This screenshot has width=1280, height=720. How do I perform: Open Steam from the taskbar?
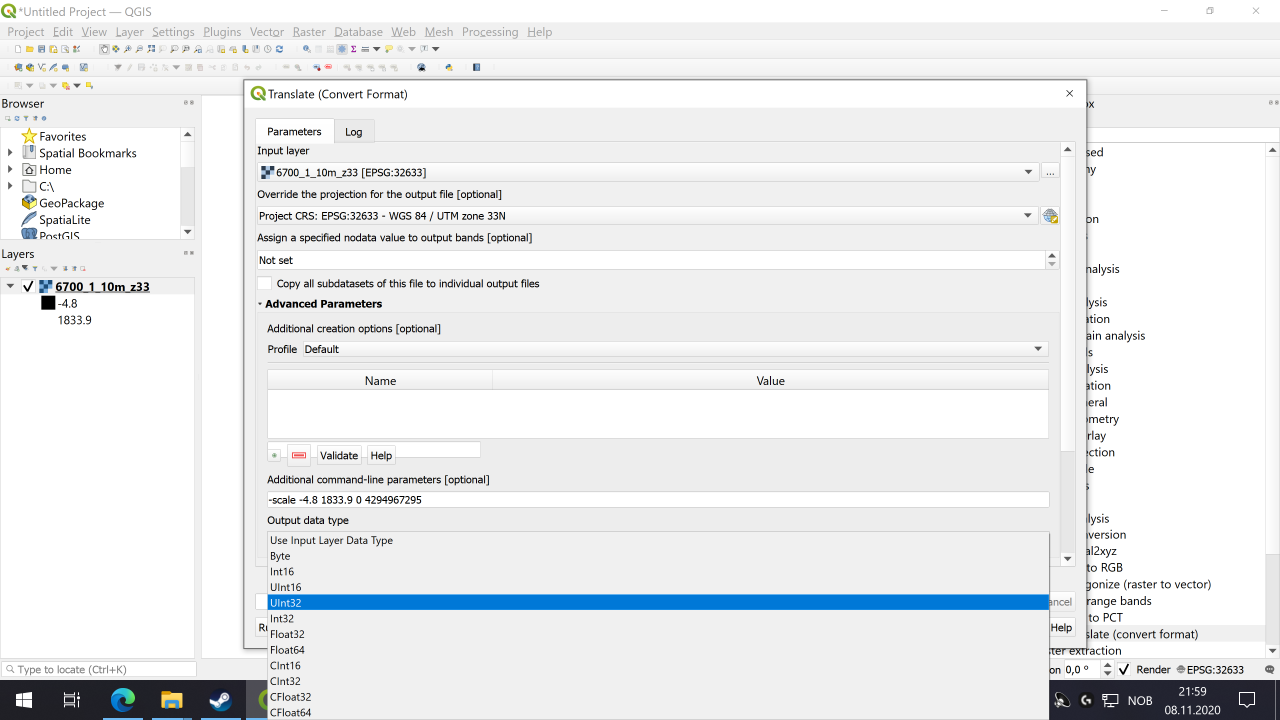[x=220, y=700]
